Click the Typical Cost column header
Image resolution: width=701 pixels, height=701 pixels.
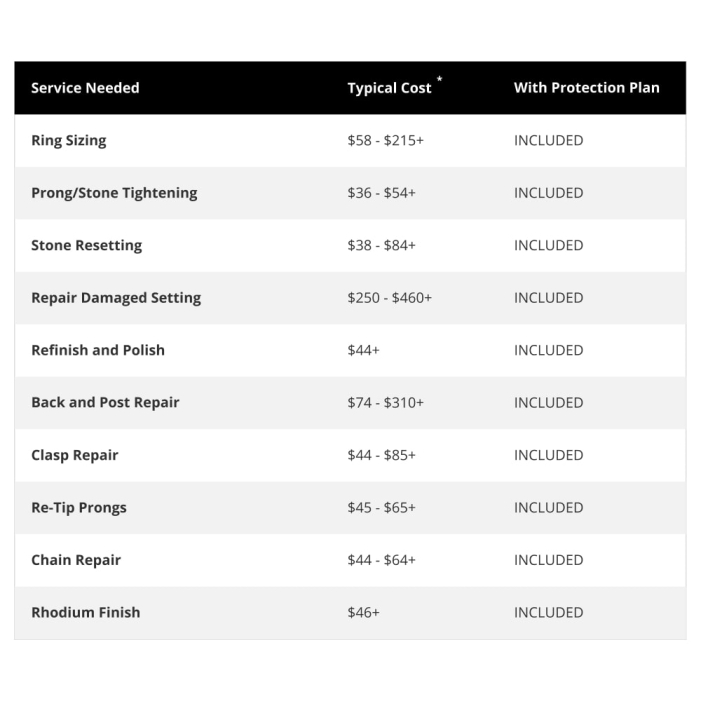pos(389,88)
